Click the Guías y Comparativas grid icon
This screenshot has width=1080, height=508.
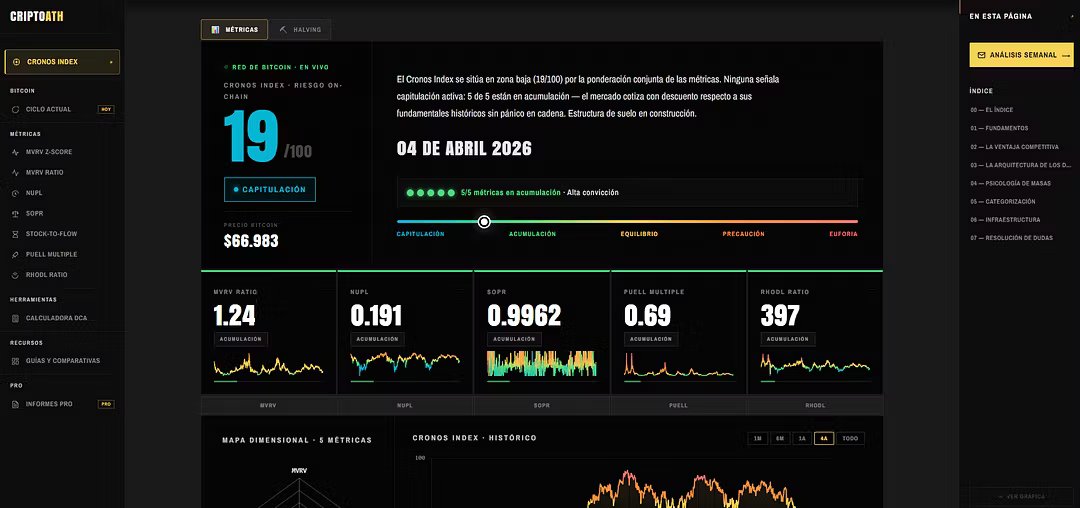[x=16, y=361]
